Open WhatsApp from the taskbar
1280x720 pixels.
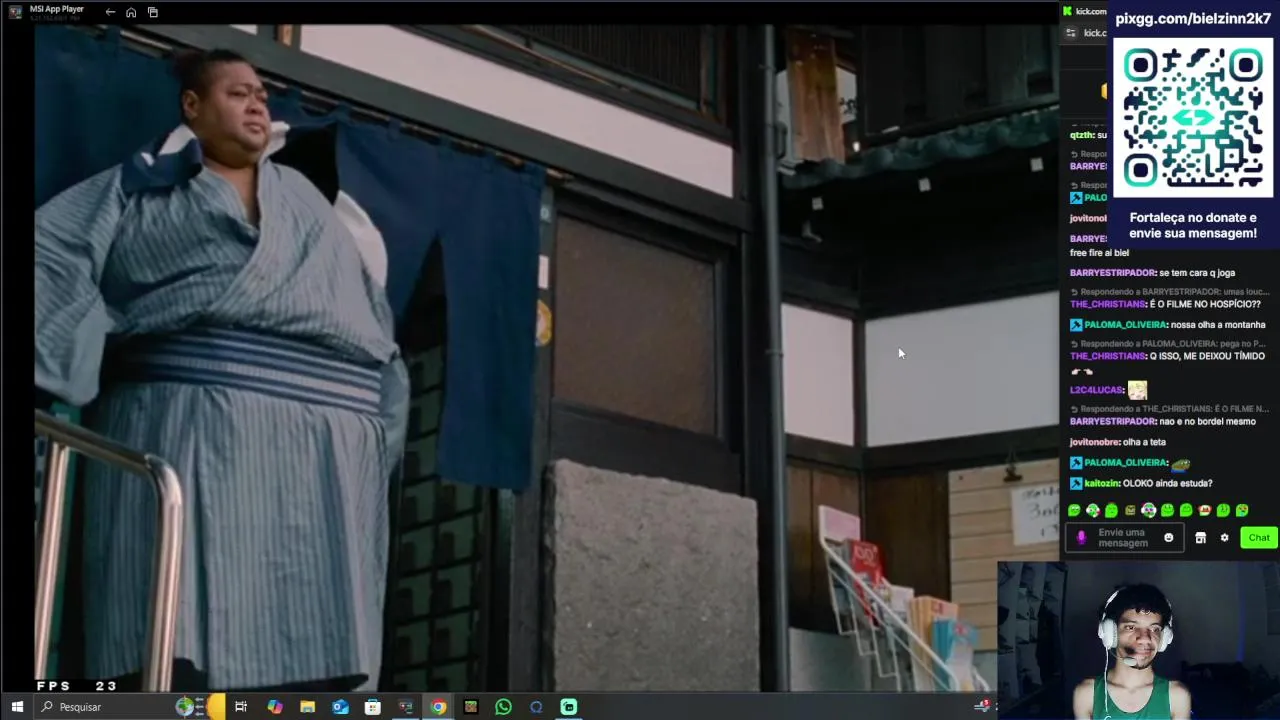(503, 707)
